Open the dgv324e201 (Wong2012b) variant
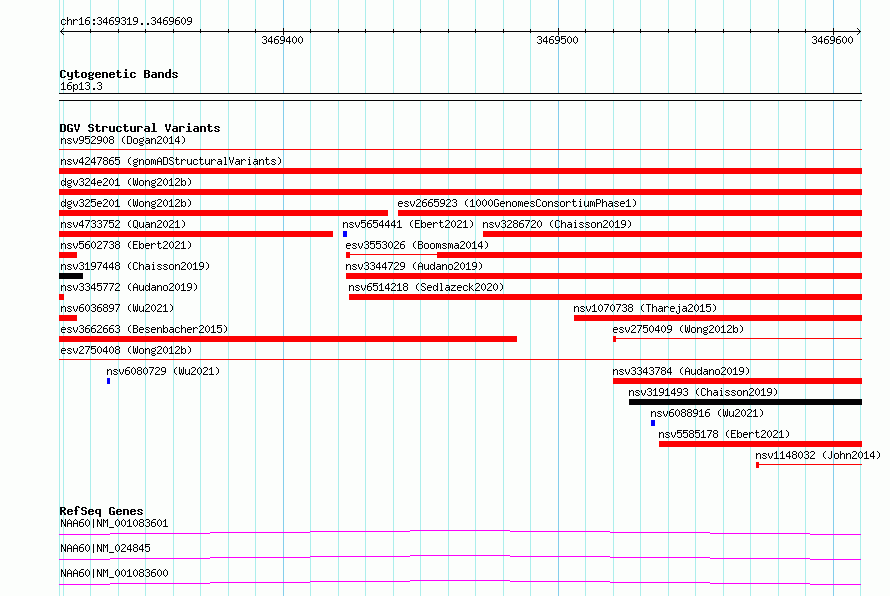 coord(126,182)
